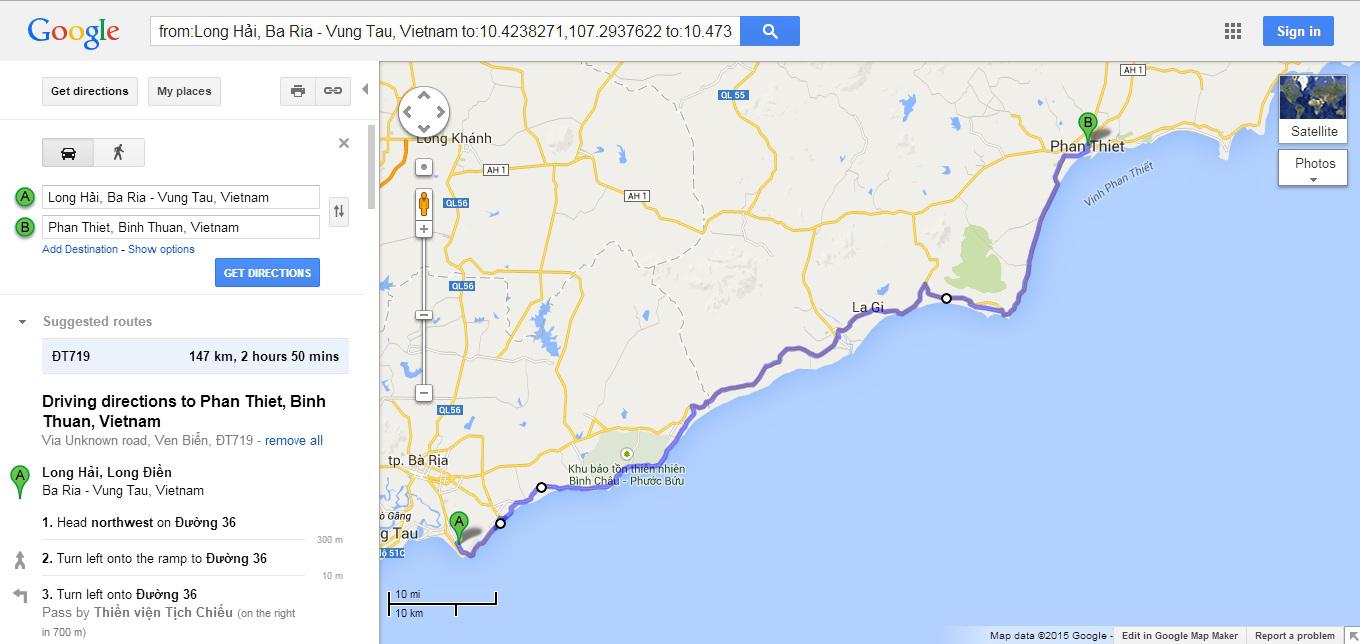
Task: Select the ĐT719 suggested route
Action: pos(195,356)
